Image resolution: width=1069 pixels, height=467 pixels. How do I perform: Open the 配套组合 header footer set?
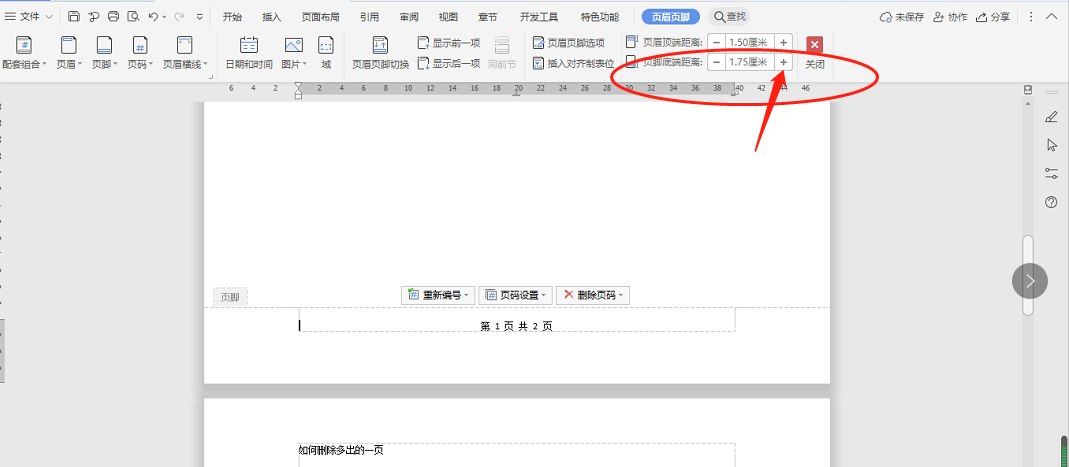coord(25,54)
